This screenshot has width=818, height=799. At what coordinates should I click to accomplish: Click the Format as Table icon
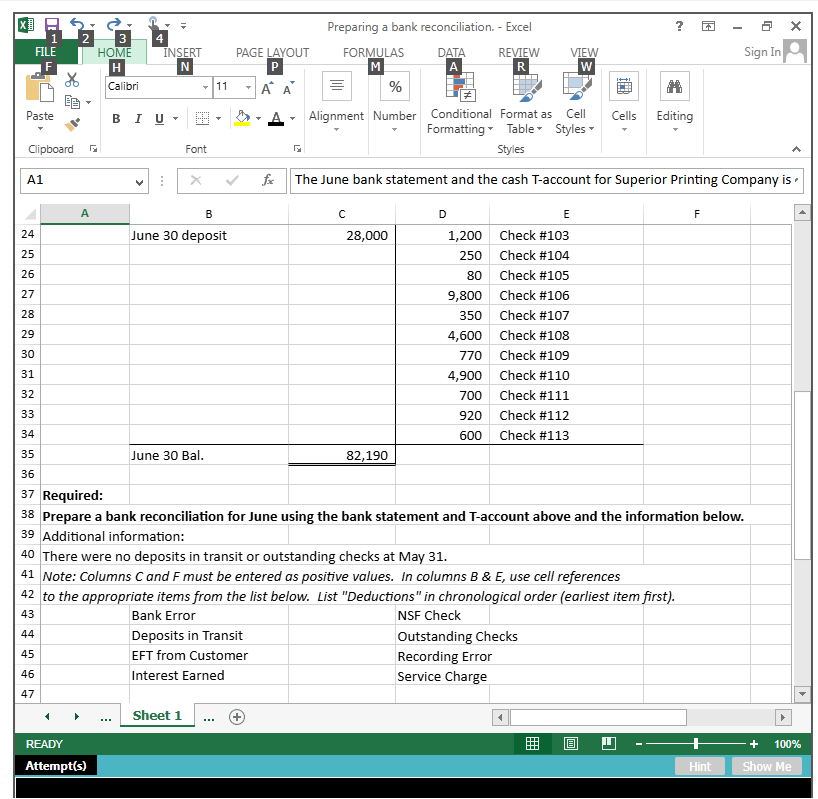[525, 100]
